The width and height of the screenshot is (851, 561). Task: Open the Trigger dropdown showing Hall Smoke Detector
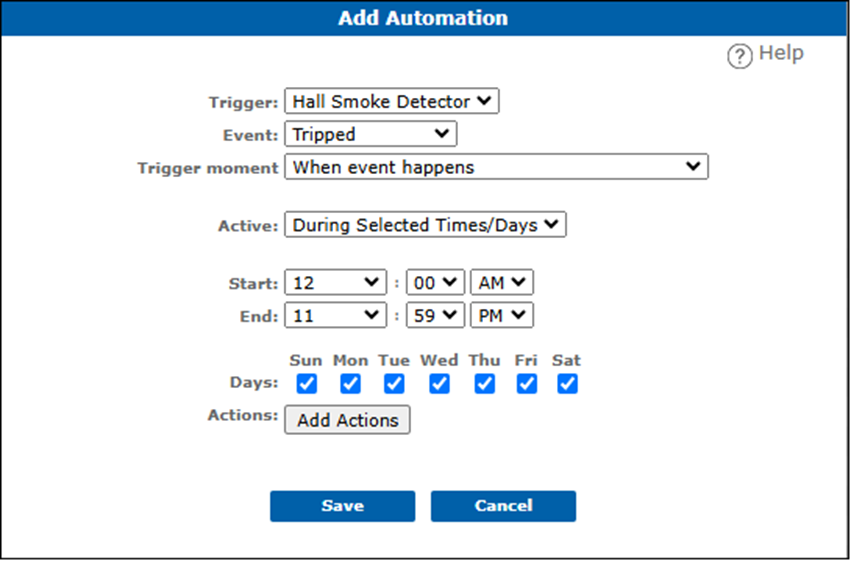(392, 101)
